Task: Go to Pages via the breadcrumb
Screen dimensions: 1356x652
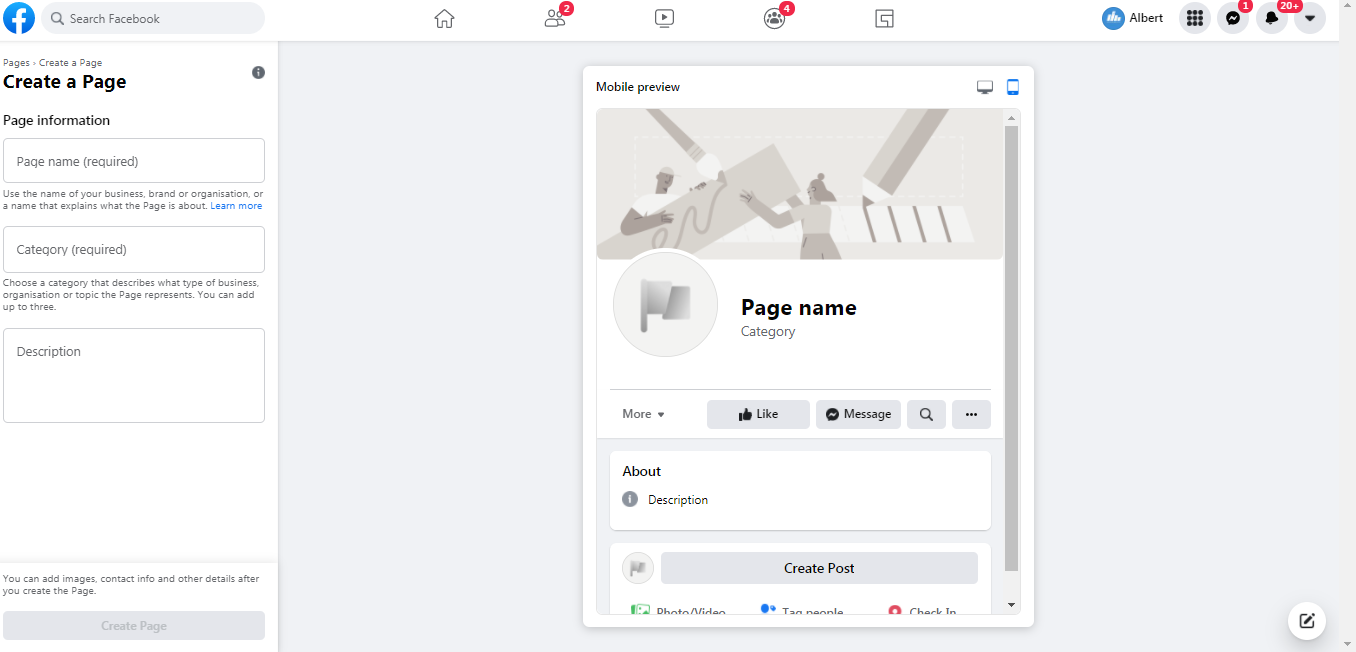Action: pyautogui.click(x=15, y=62)
